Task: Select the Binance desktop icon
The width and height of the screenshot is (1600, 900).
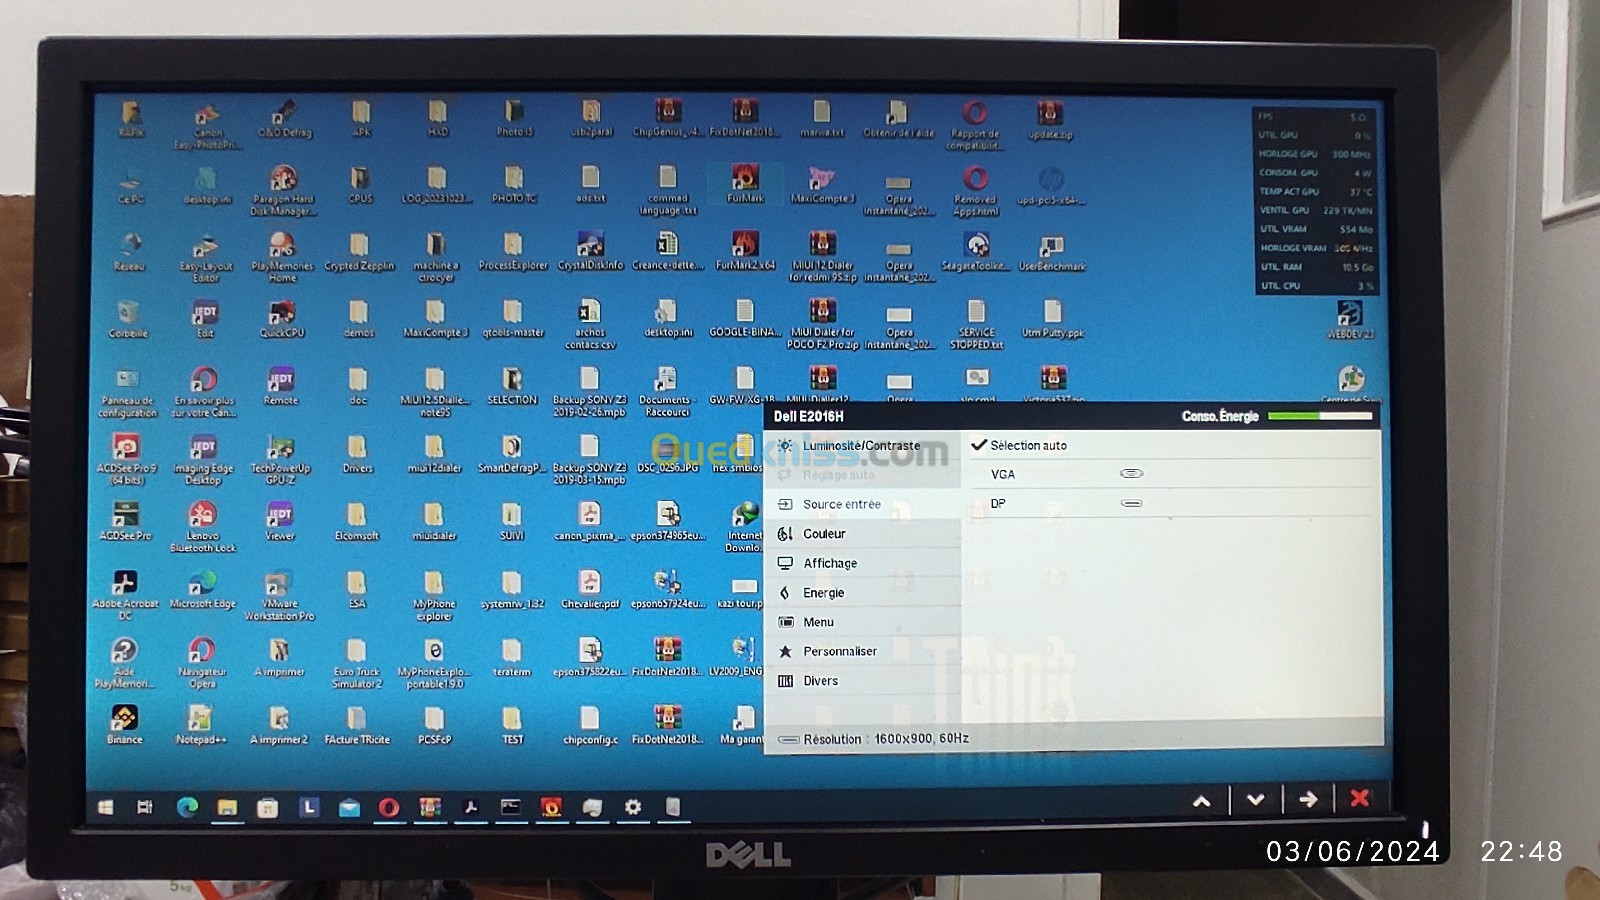Action: pos(125,725)
